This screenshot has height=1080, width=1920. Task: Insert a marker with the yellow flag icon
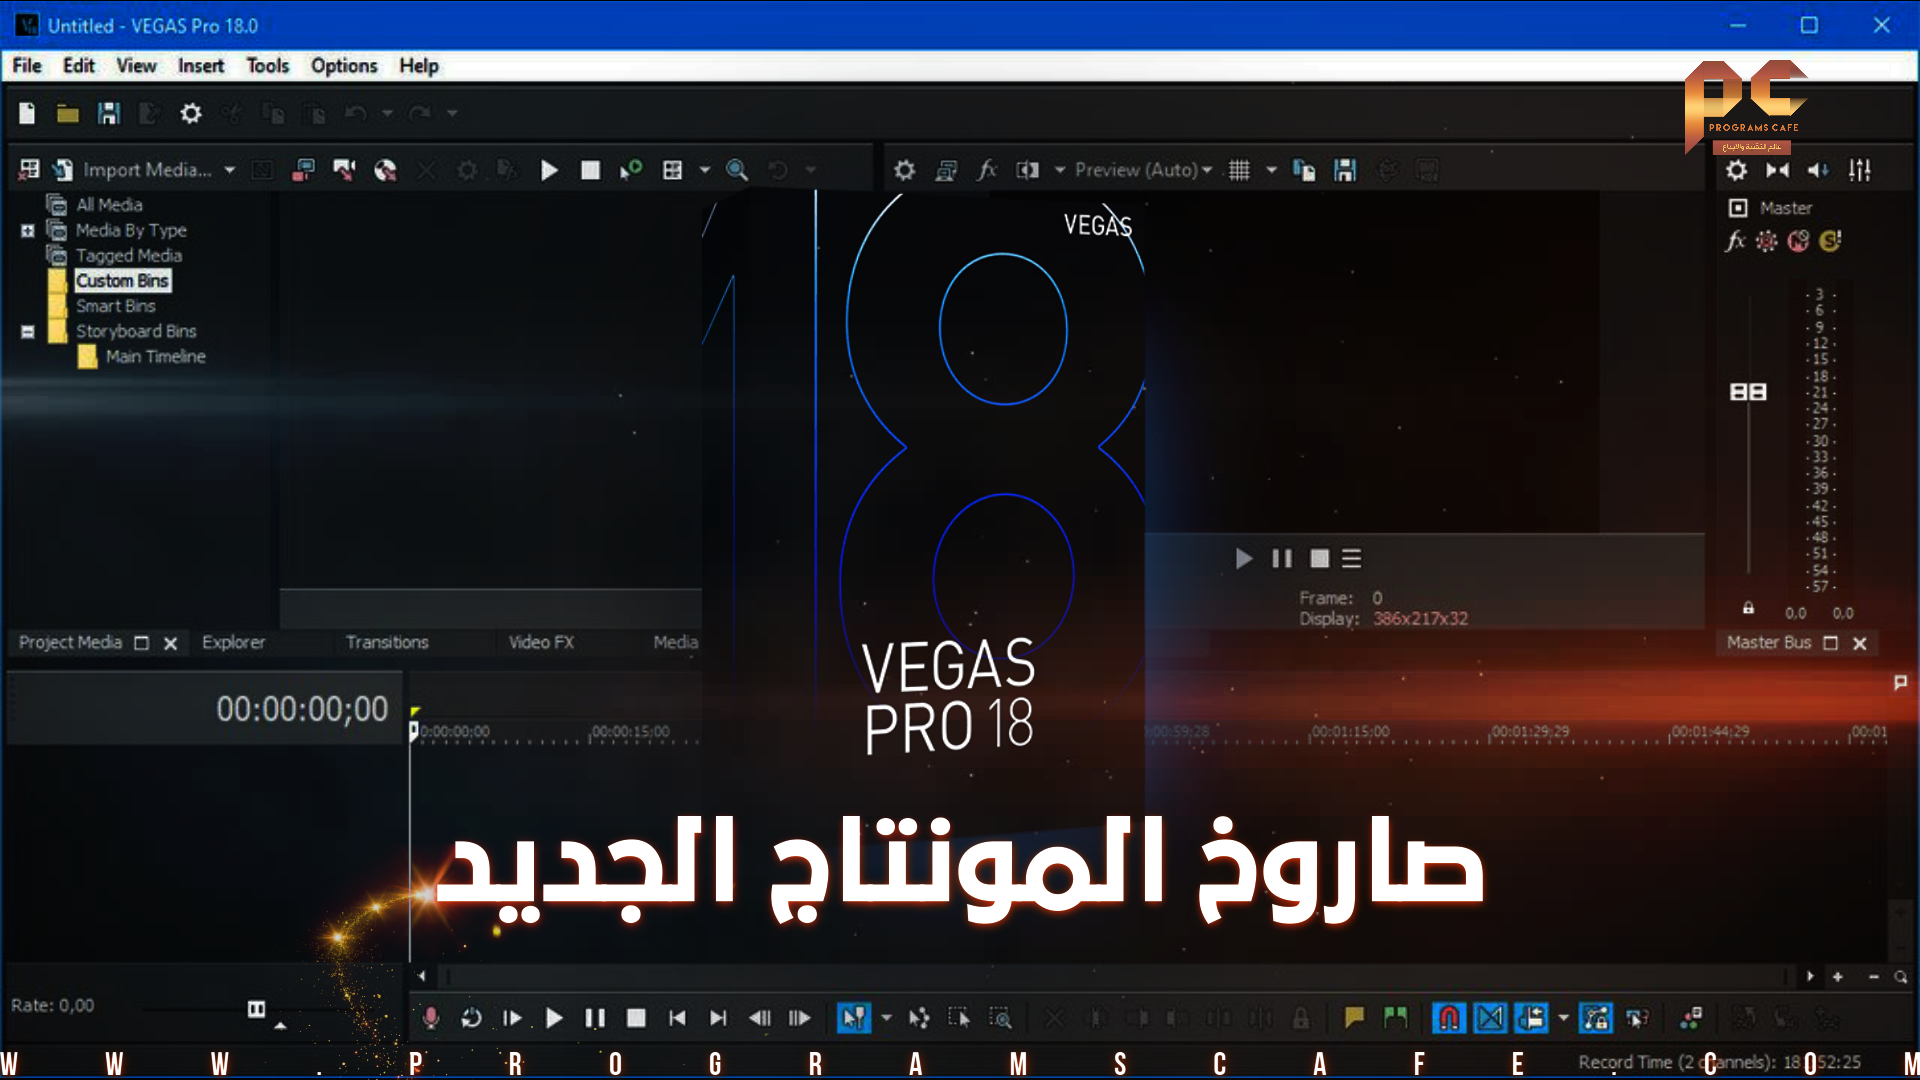(1354, 1018)
